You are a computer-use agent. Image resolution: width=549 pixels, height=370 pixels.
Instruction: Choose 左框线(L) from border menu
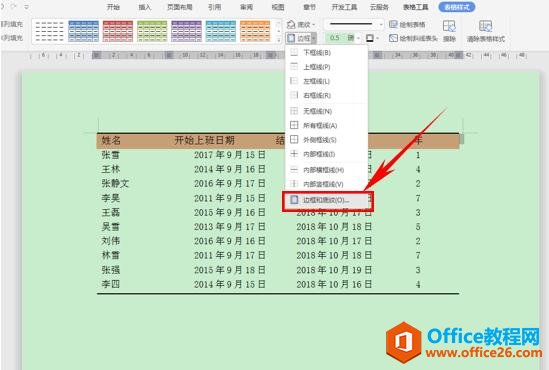coord(326,81)
